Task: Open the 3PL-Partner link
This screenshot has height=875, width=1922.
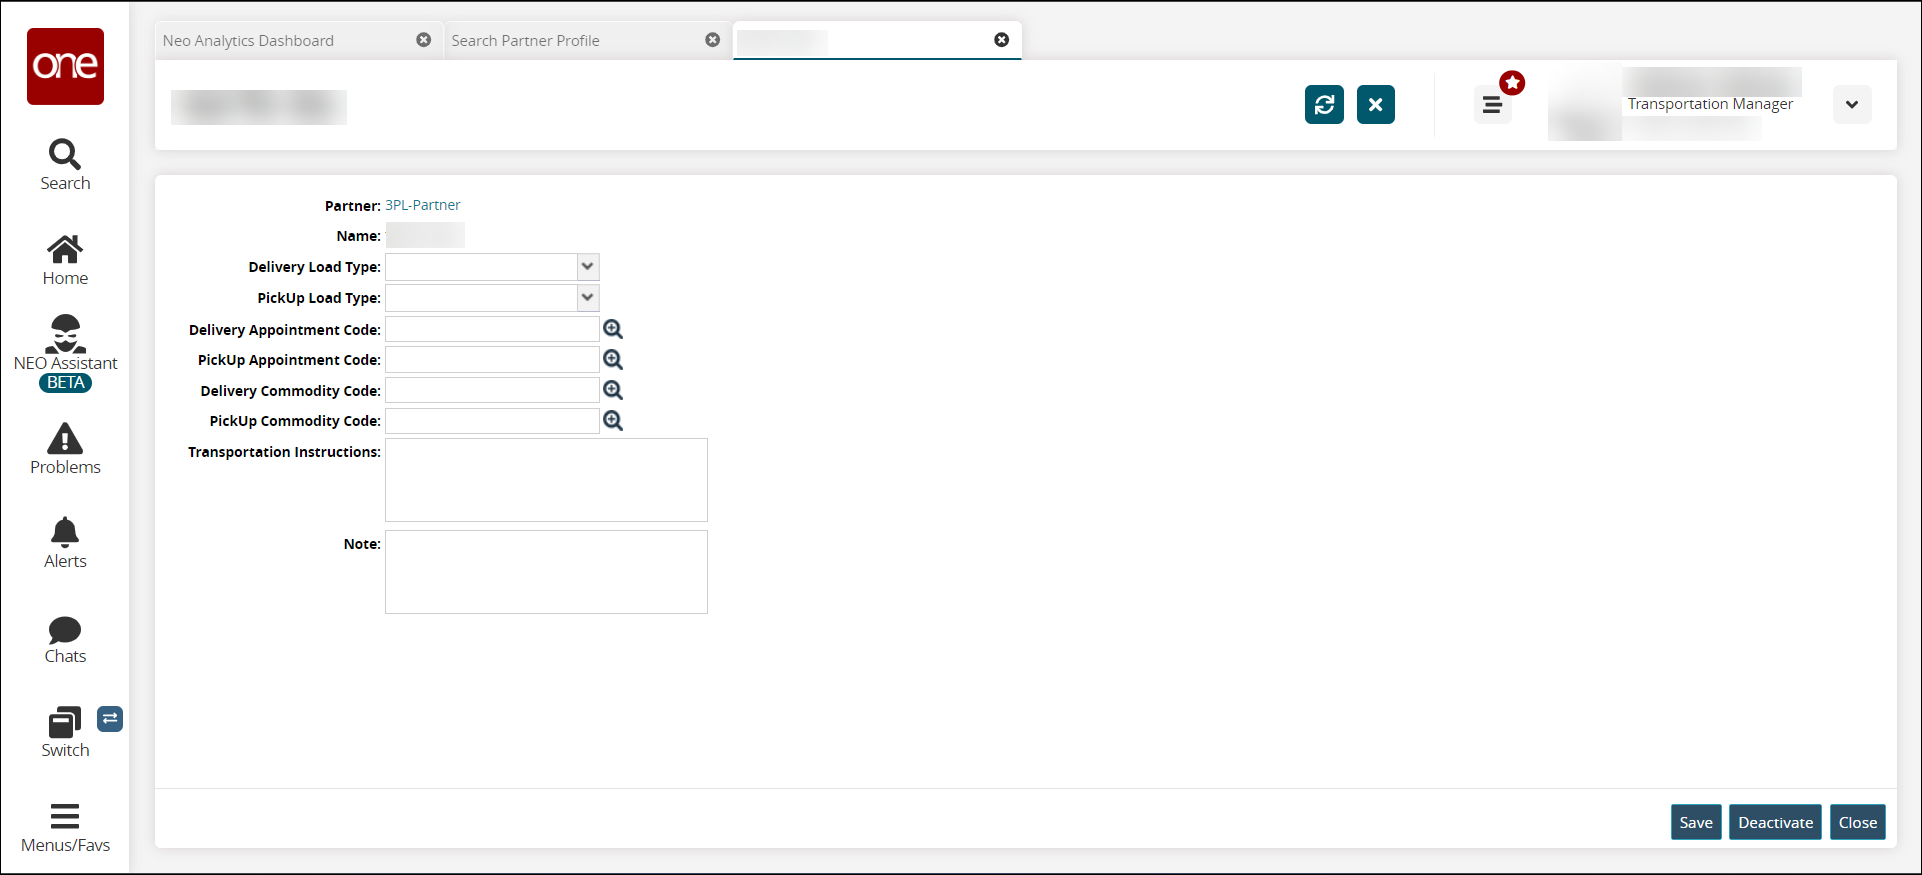Action: pyautogui.click(x=423, y=205)
